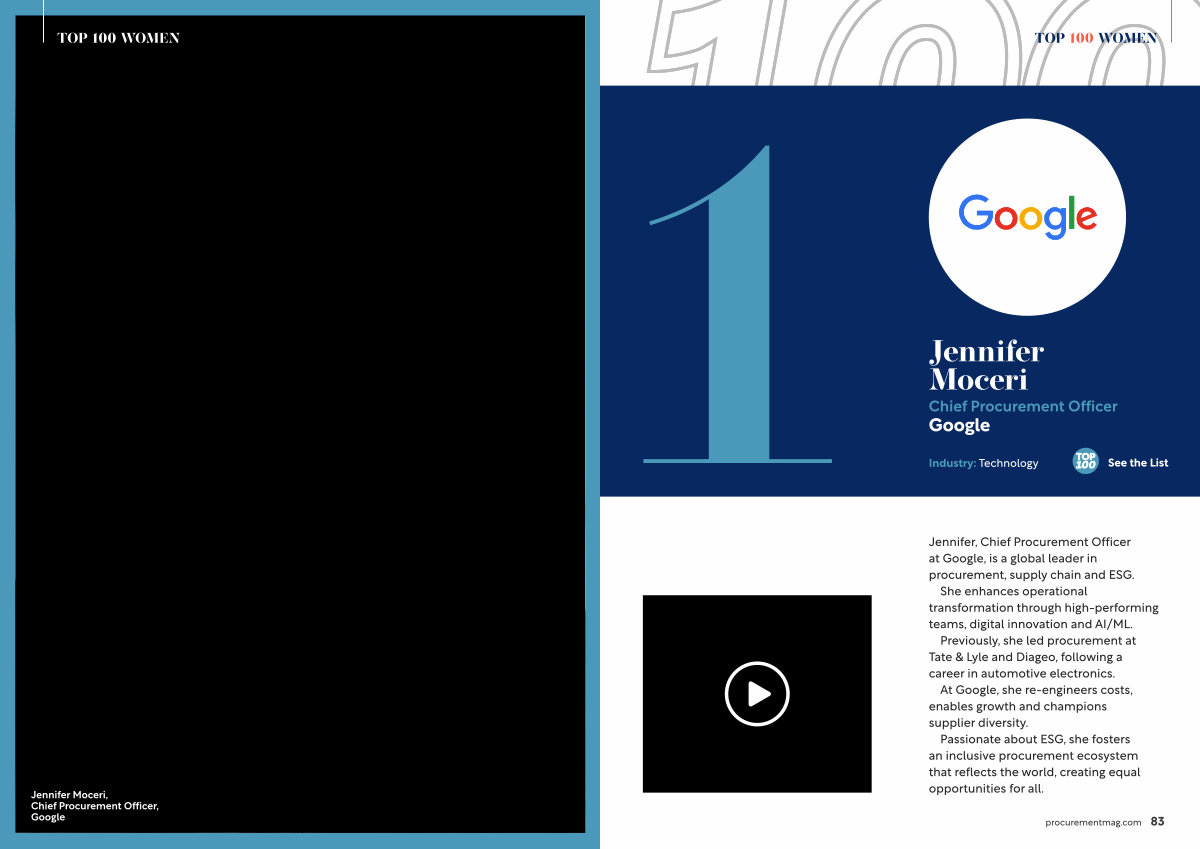Open the procurementmag.com link
1200x849 pixels.
[1093, 822]
